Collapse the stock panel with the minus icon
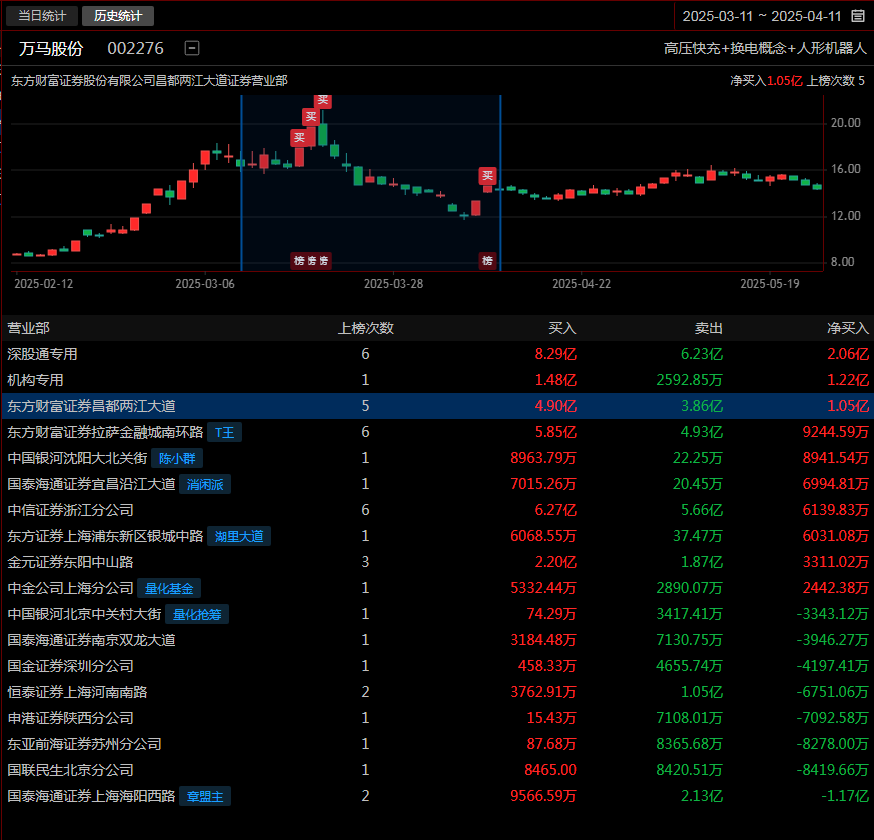 pyautogui.click(x=192, y=48)
